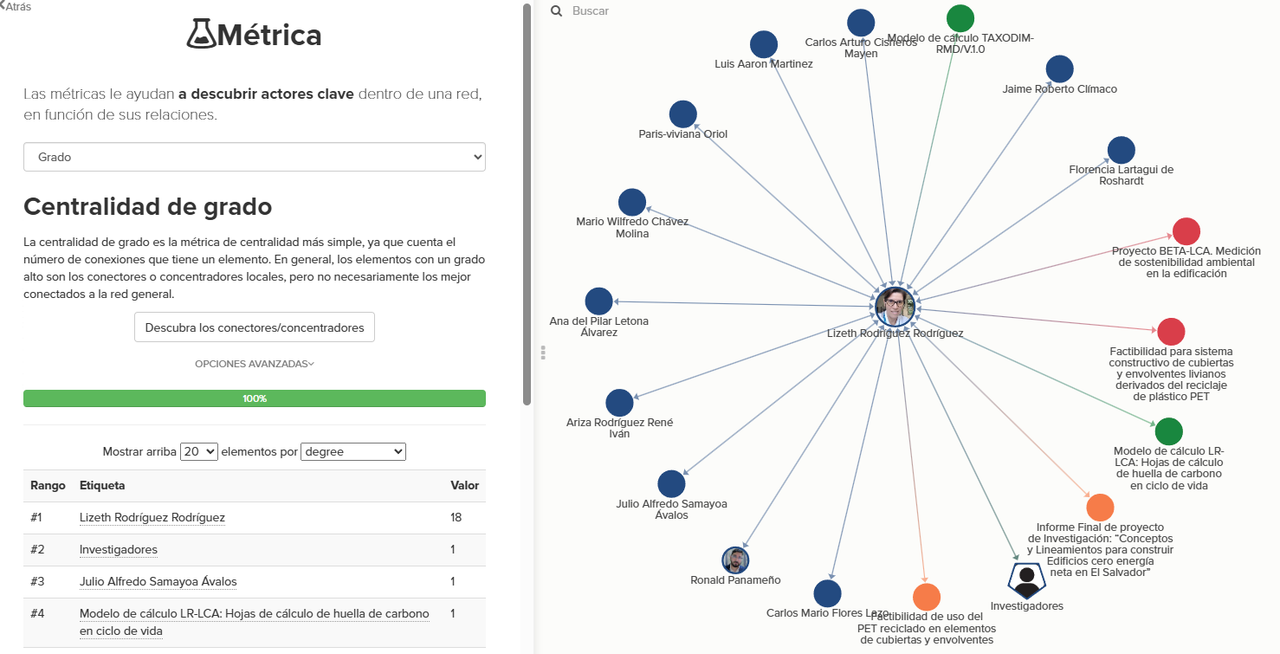Click the Jaime Roberto Clímaco node
The height and width of the screenshot is (654, 1280).
(x=1060, y=69)
